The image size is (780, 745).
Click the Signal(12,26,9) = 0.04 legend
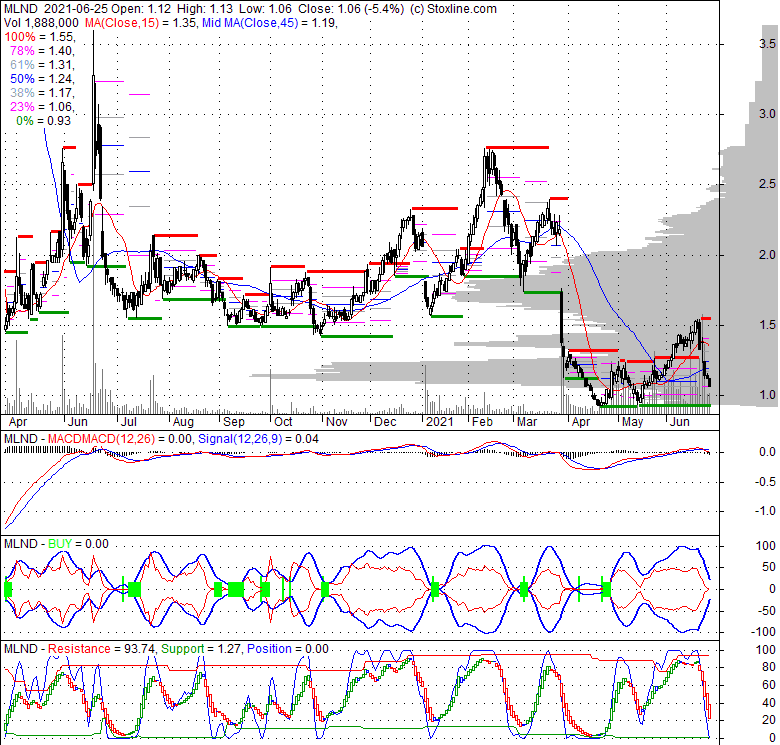click(x=258, y=439)
